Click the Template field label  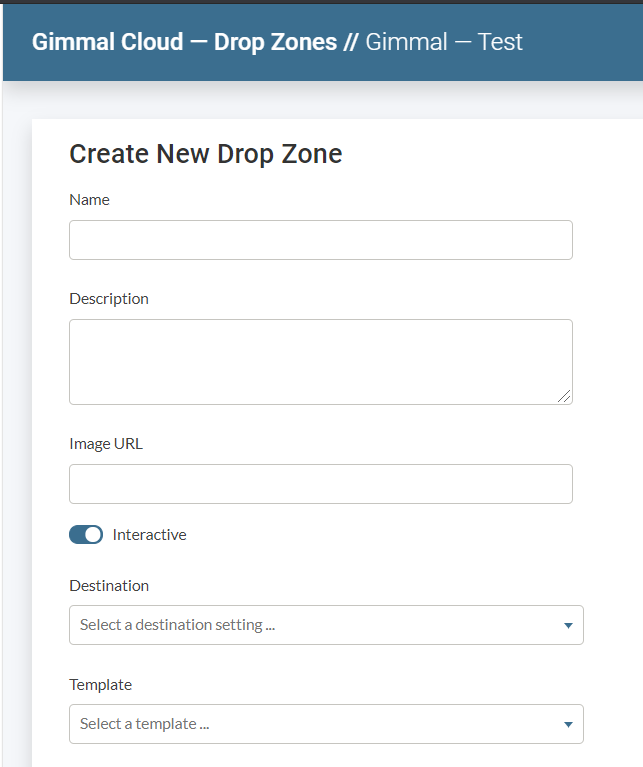[x=100, y=684]
